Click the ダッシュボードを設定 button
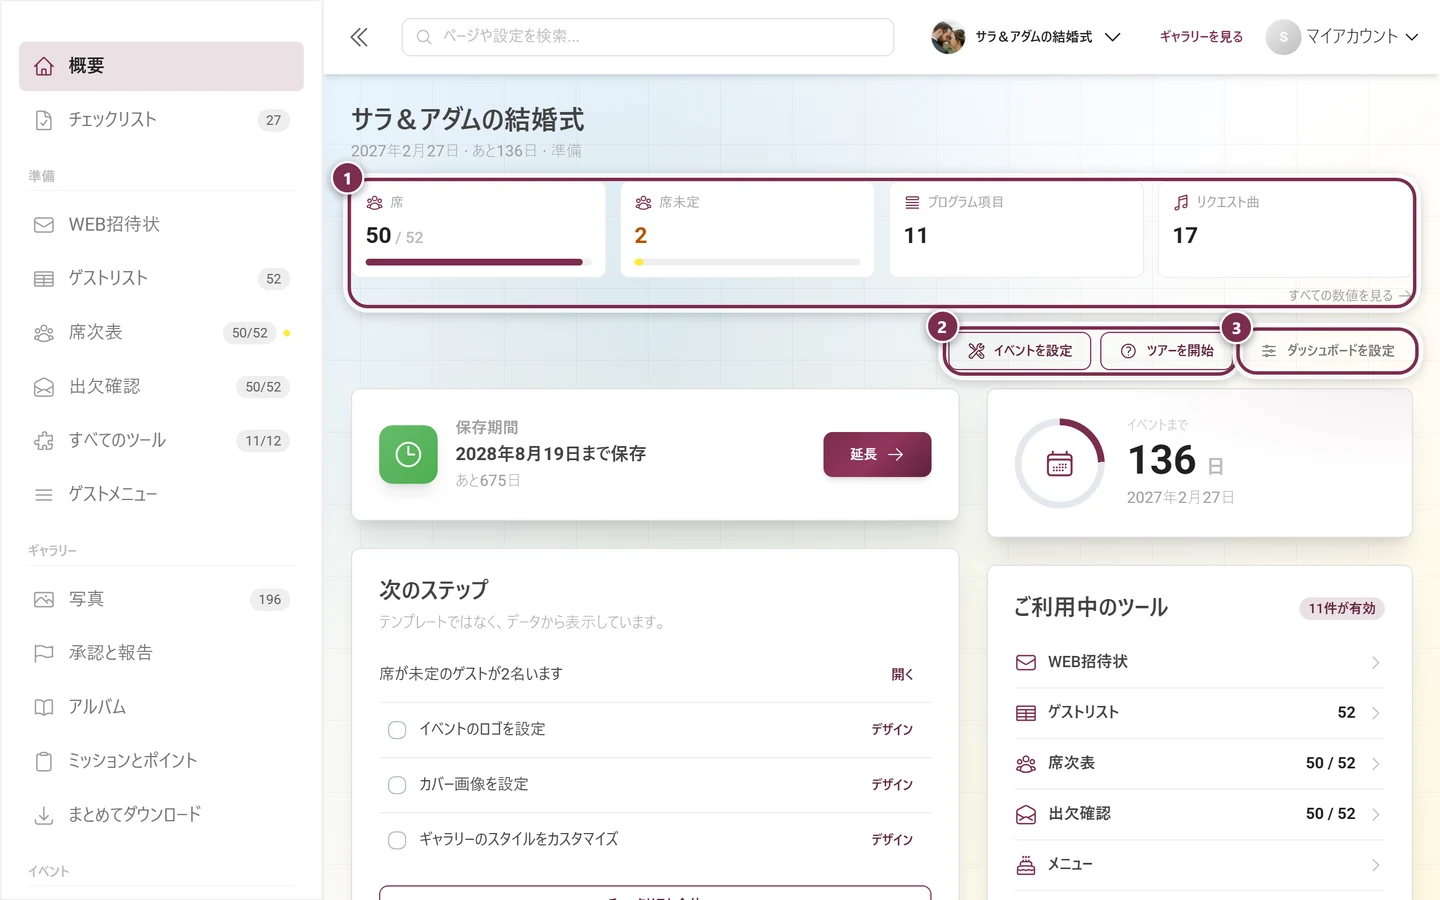The image size is (1440, 900). [x=1328, y=351]
